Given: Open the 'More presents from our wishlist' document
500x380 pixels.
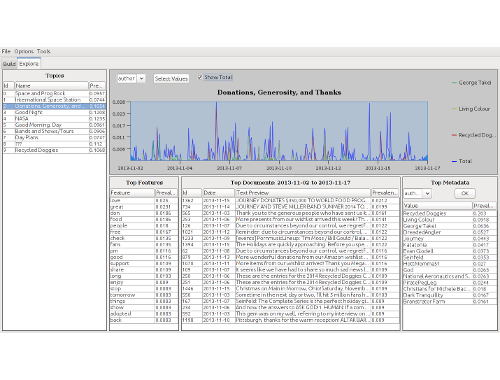Looking at the screenshot, I should pos(290,219).
